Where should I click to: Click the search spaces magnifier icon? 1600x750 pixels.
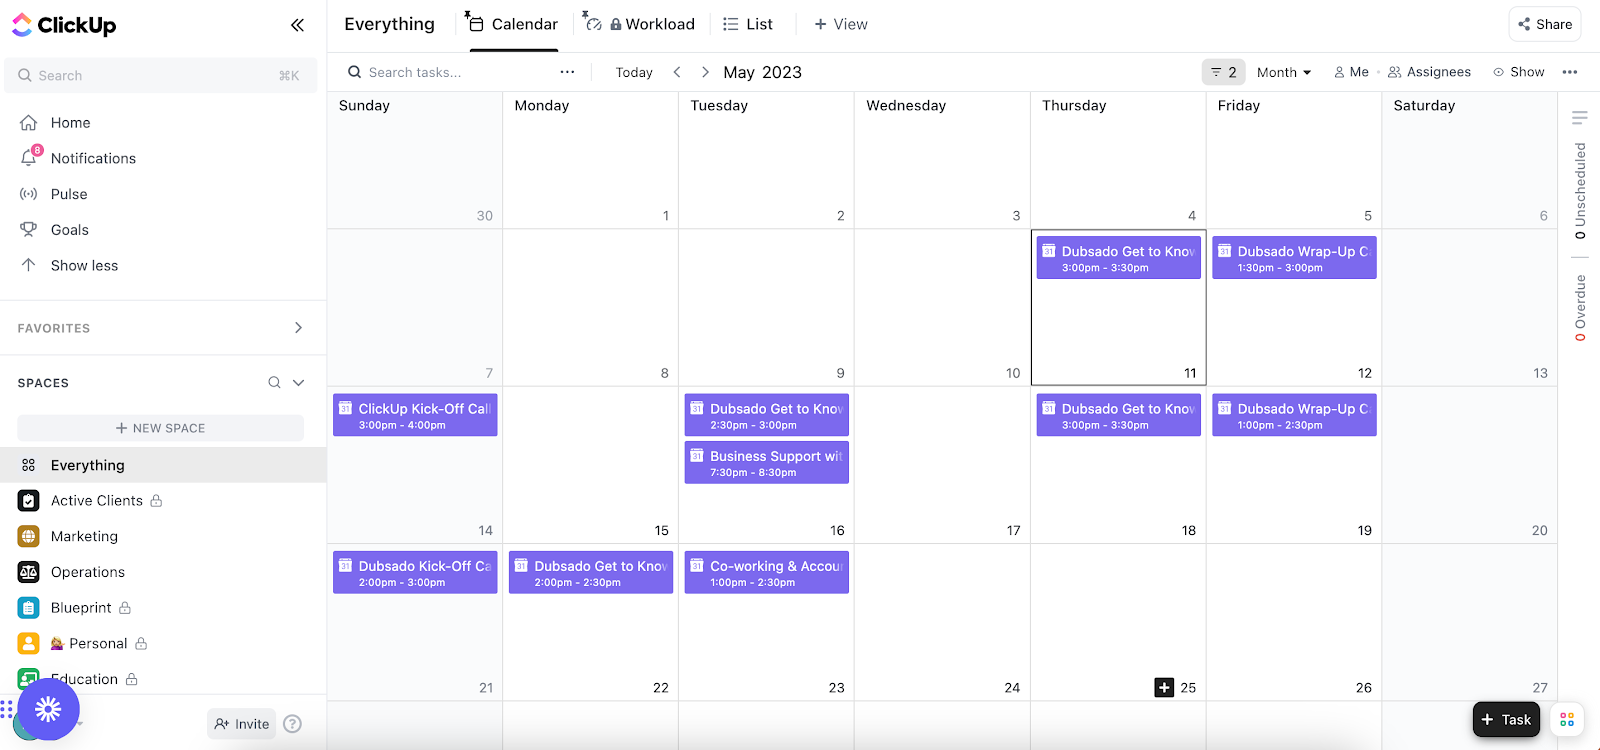[x=274, y=382]
